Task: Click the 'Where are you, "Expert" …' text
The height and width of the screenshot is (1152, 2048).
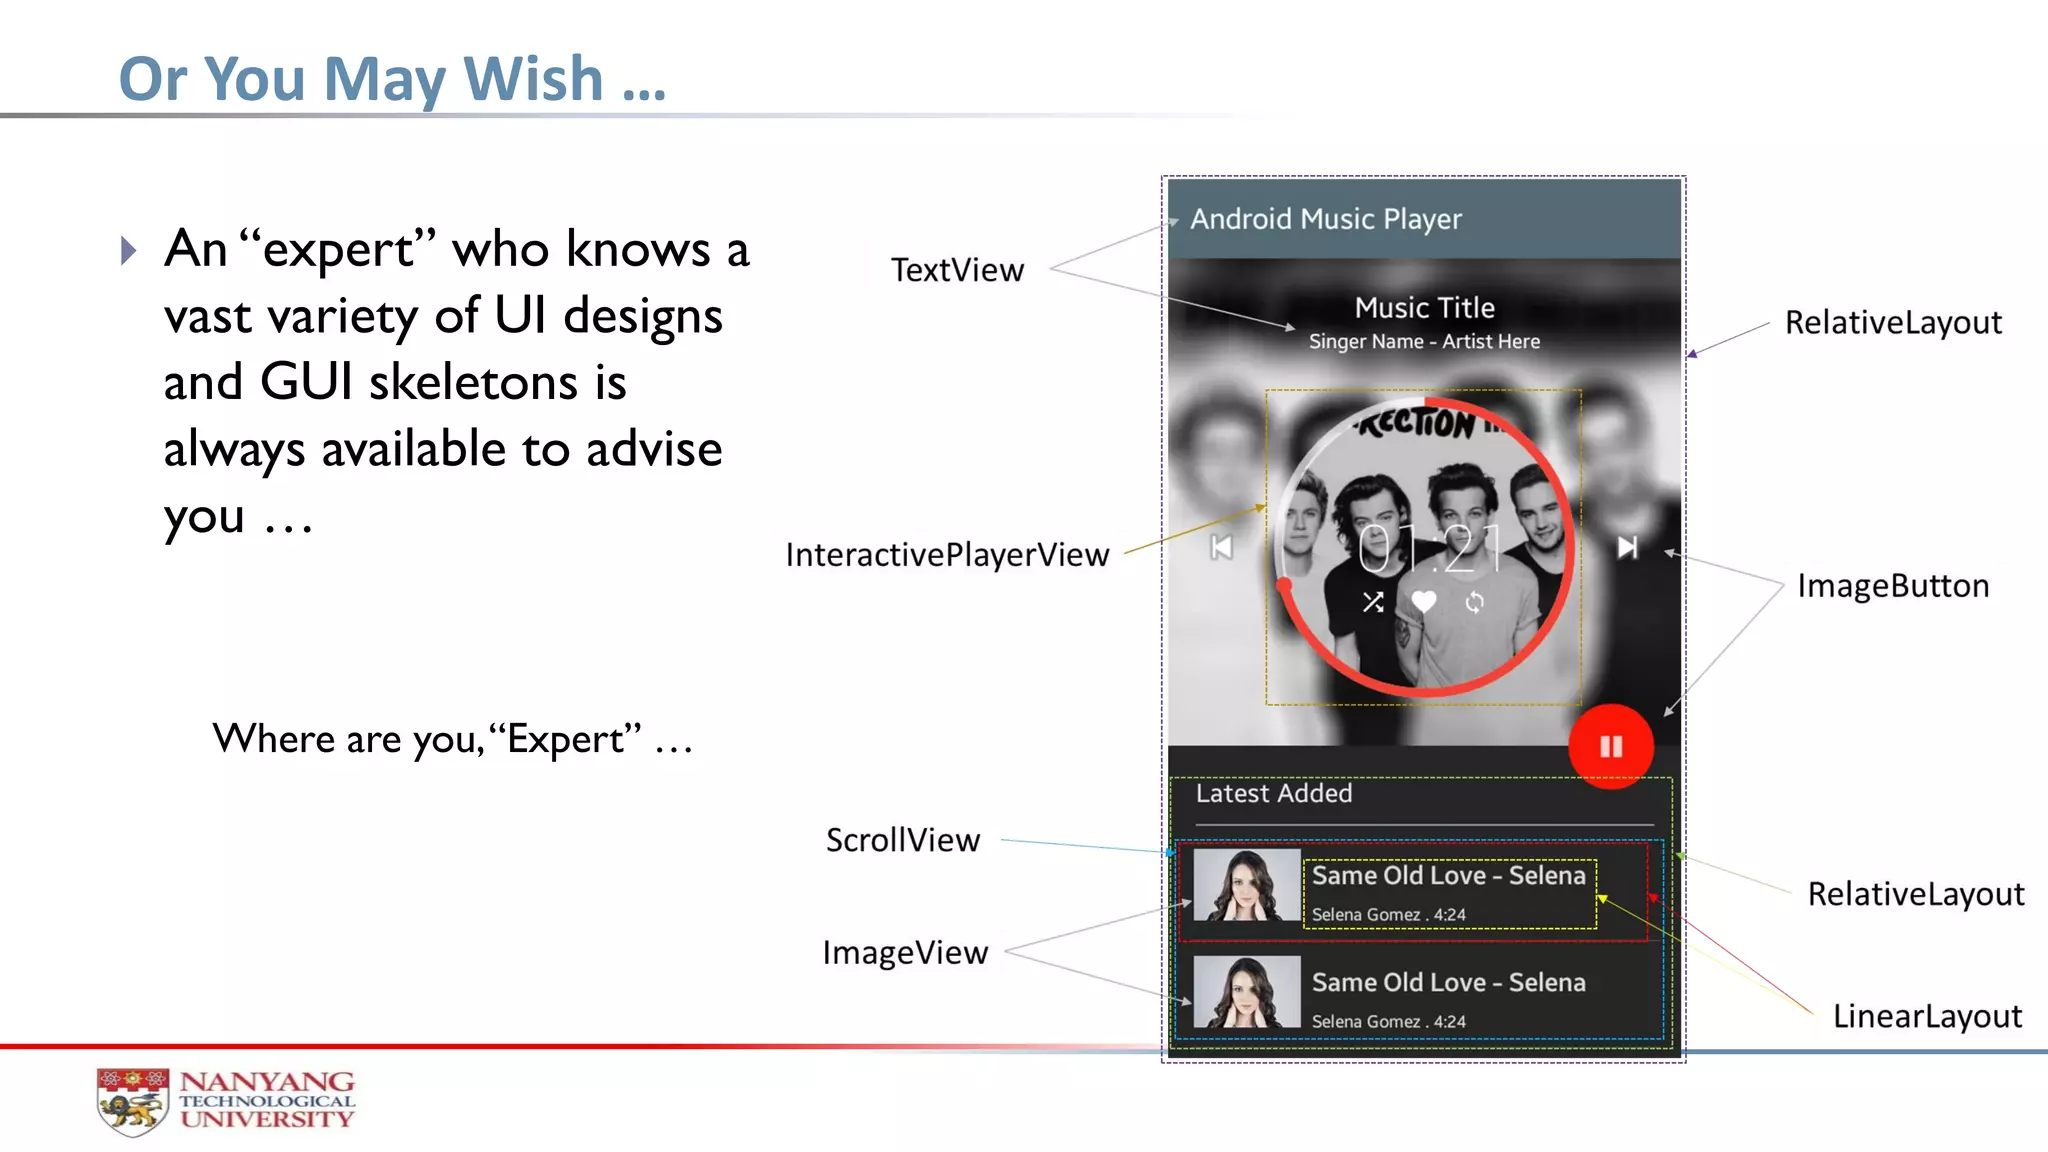Action: [452, 739]
